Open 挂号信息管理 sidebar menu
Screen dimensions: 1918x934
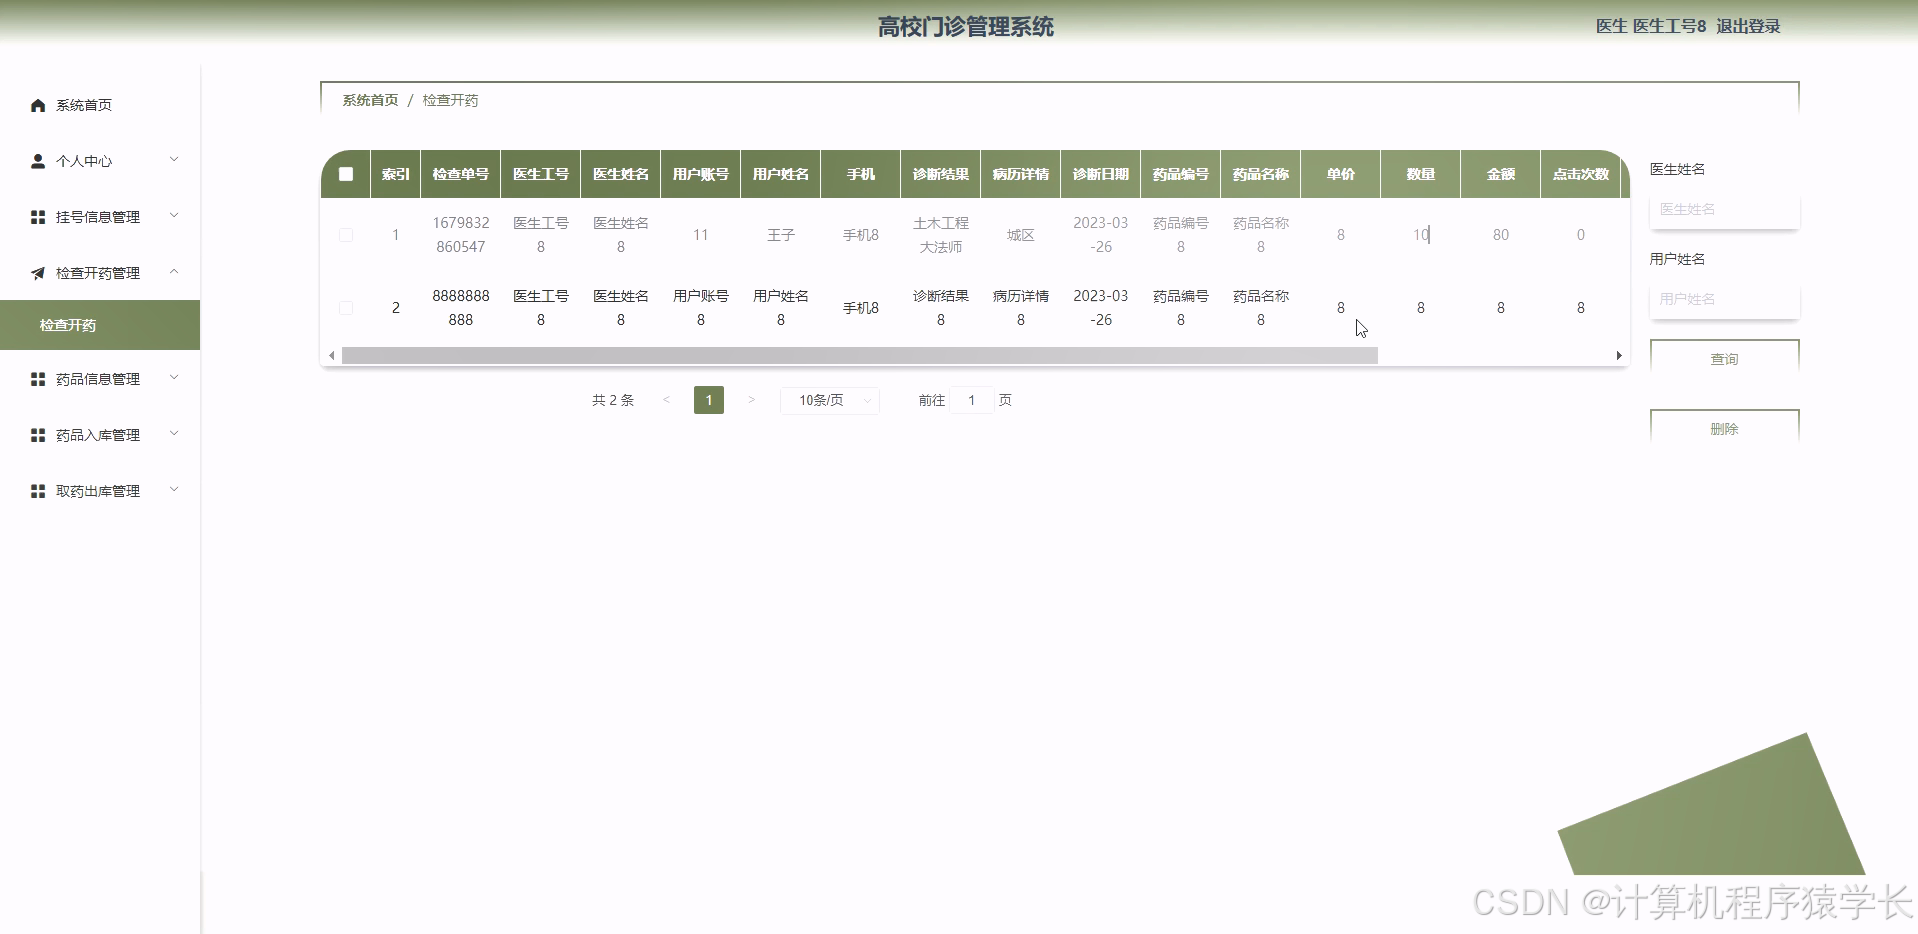tap(100, 217)
